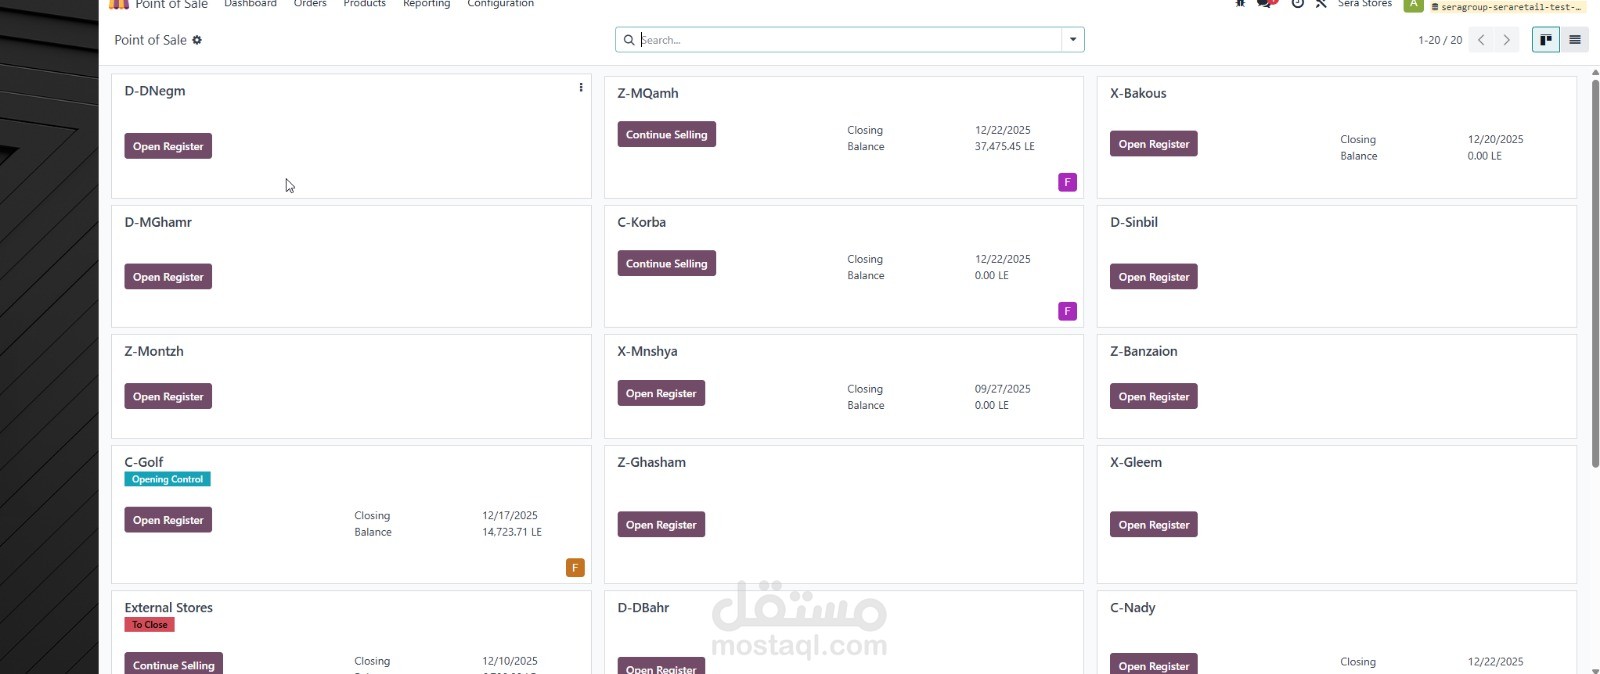This screenshot has height=674, width=1600.
Task: Continue Selling on External Stores
Action: [174, 664]
